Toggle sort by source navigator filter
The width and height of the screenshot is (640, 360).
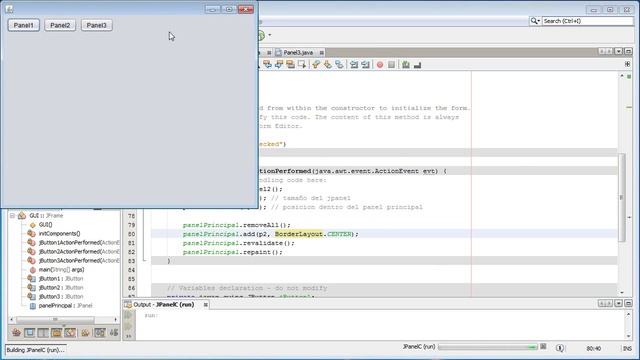coord(114,333)
